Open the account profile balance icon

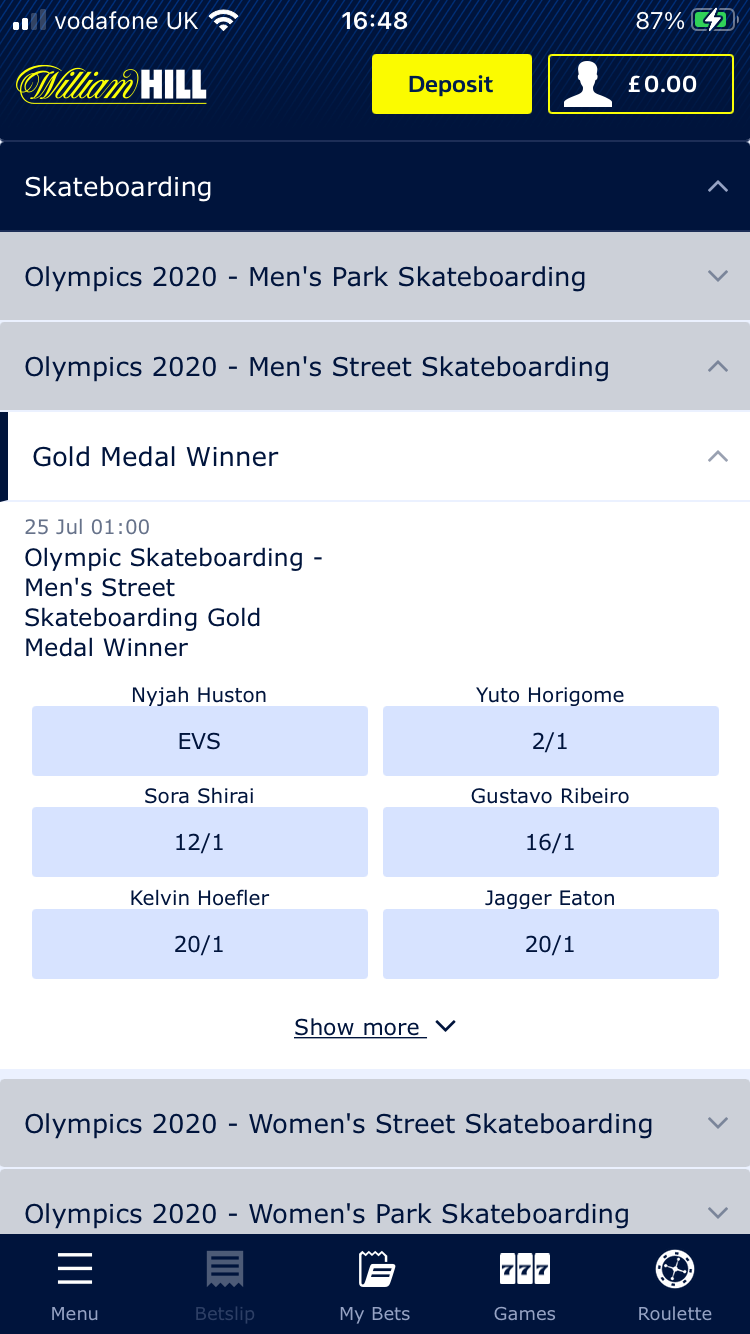(587, 85)
